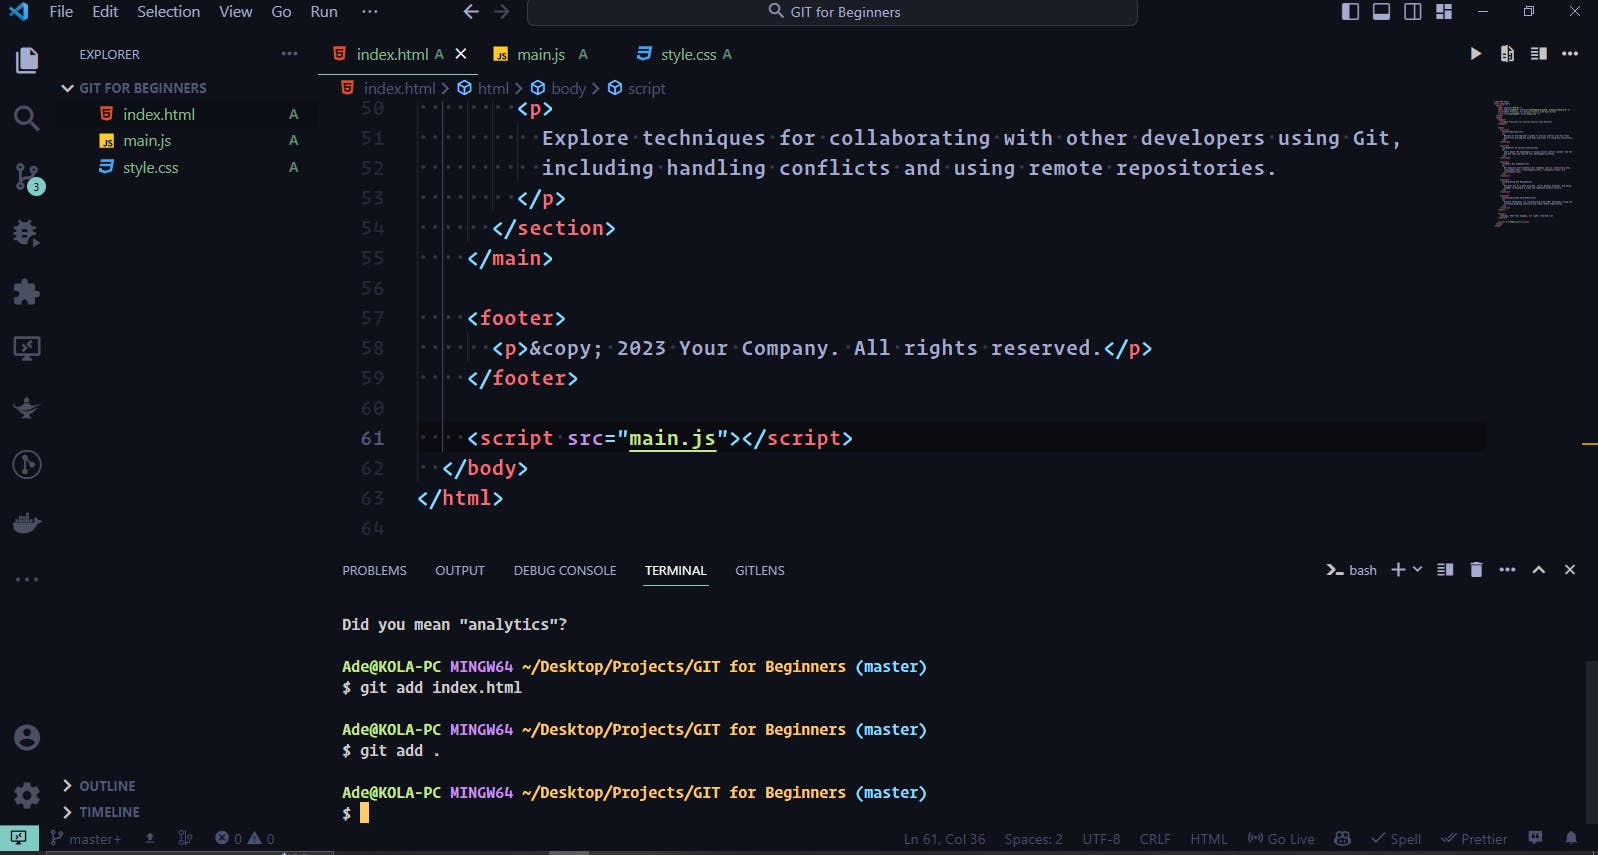Open editor More Actions menu
This screenshot has height=855, width=1598.
tap(1570, 54)
